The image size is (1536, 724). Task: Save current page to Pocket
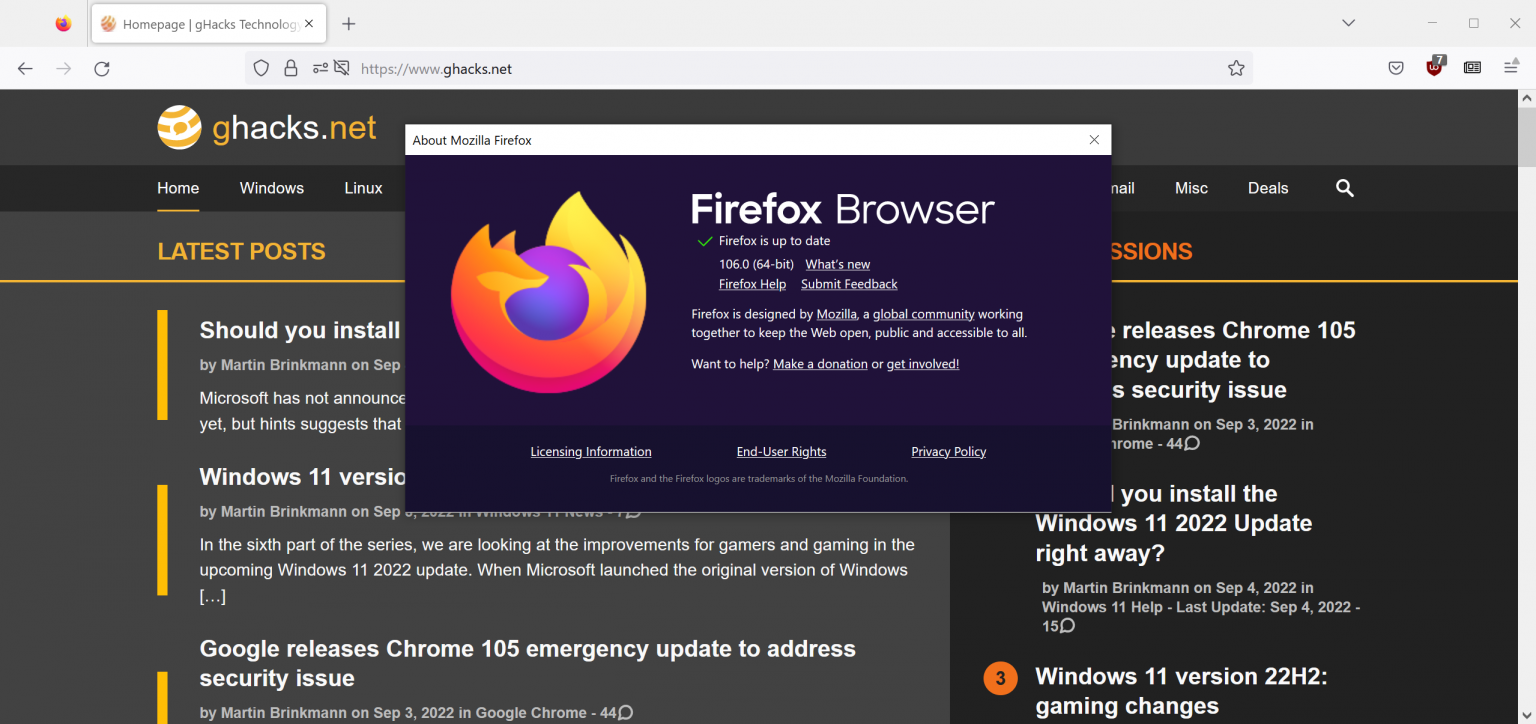point(1396,68)
